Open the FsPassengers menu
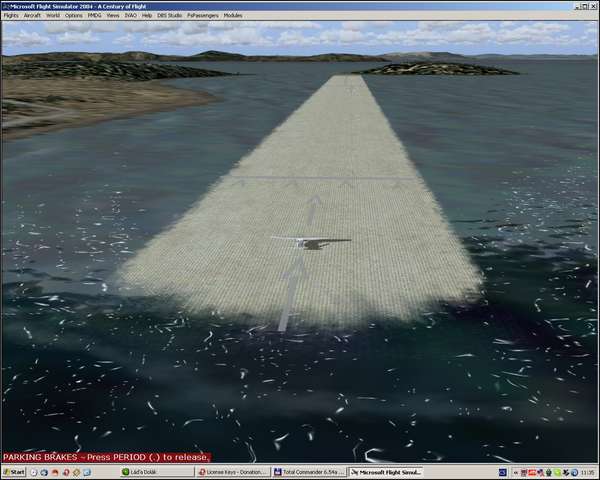Image resolution: width=600 pixels, height=480 pixels. point(202,15)
